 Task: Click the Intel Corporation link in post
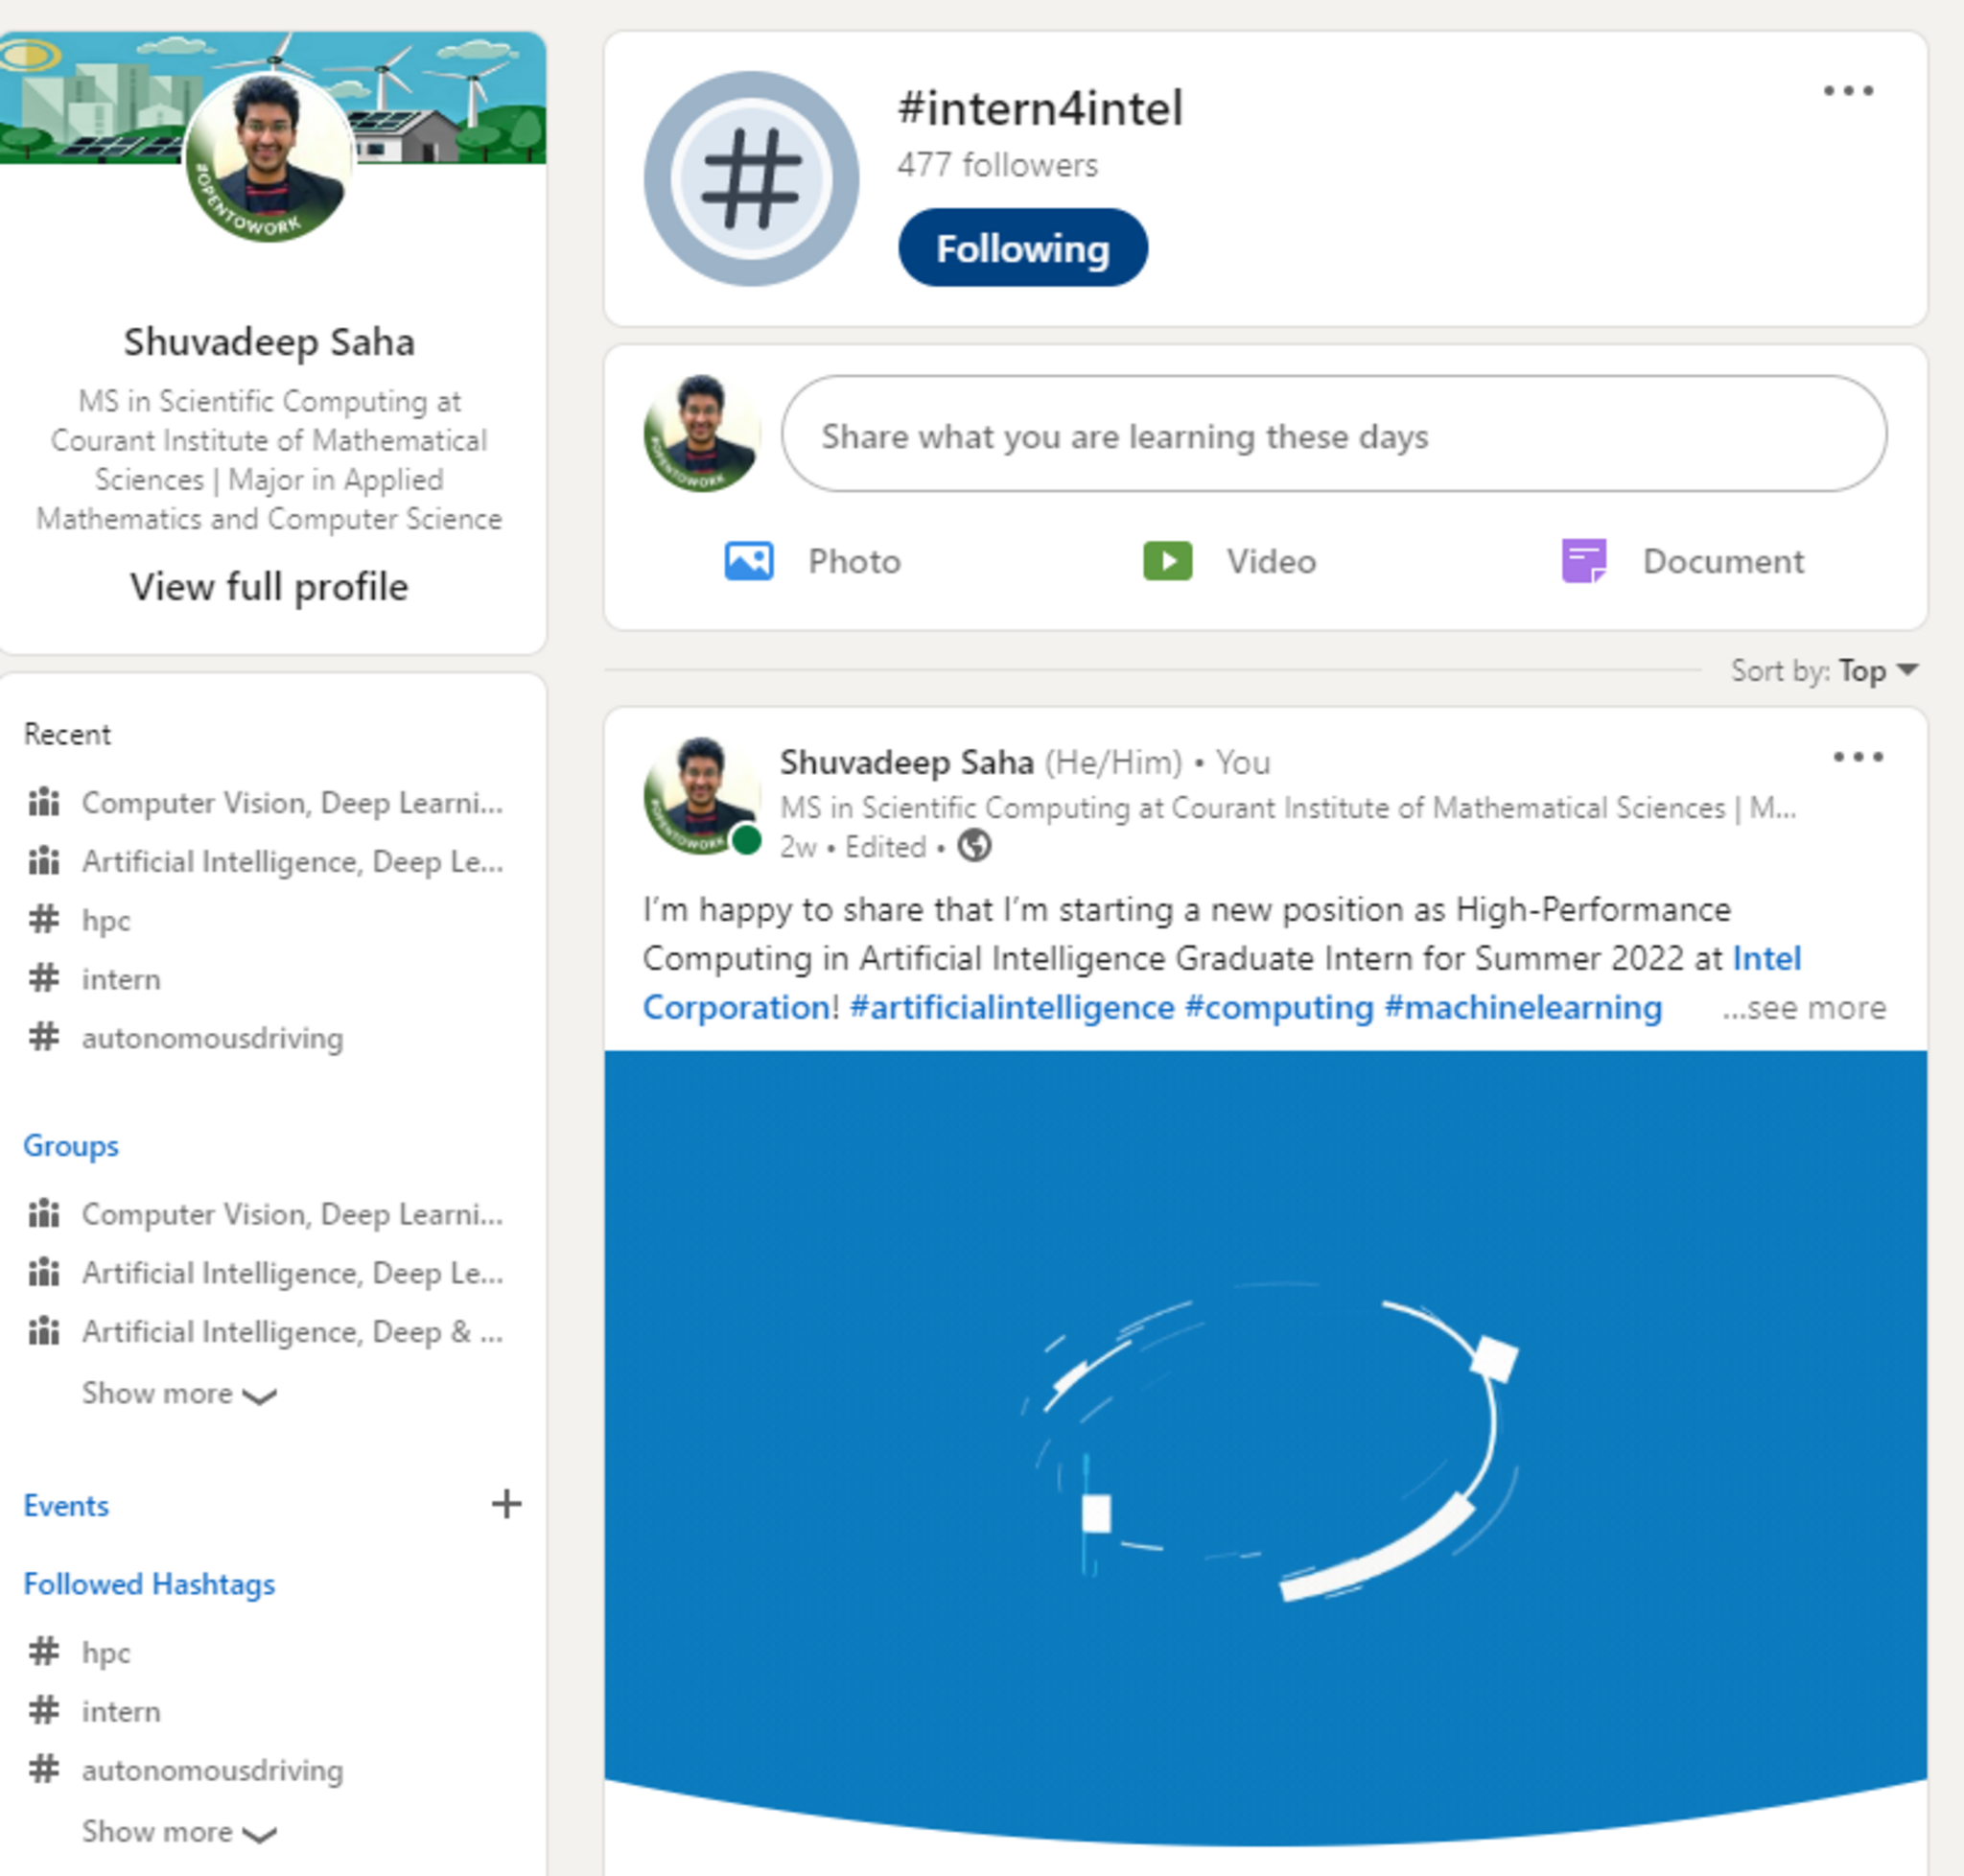(x=1765, y=958)
